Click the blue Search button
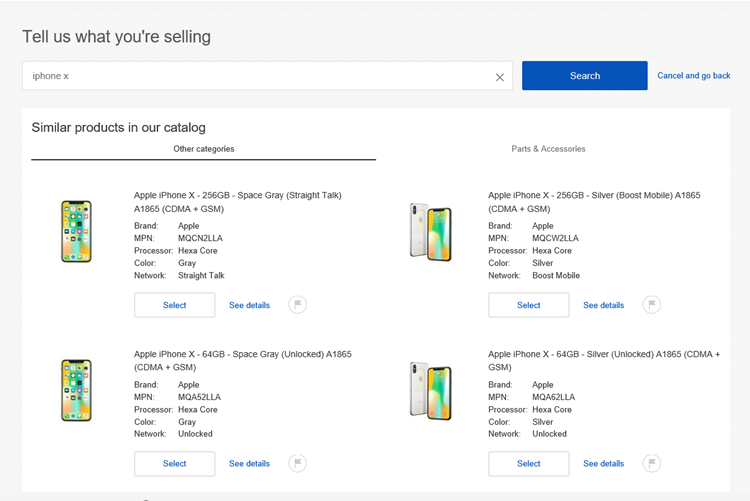Screen dimensions: 750x501 (x=584, y=76)
